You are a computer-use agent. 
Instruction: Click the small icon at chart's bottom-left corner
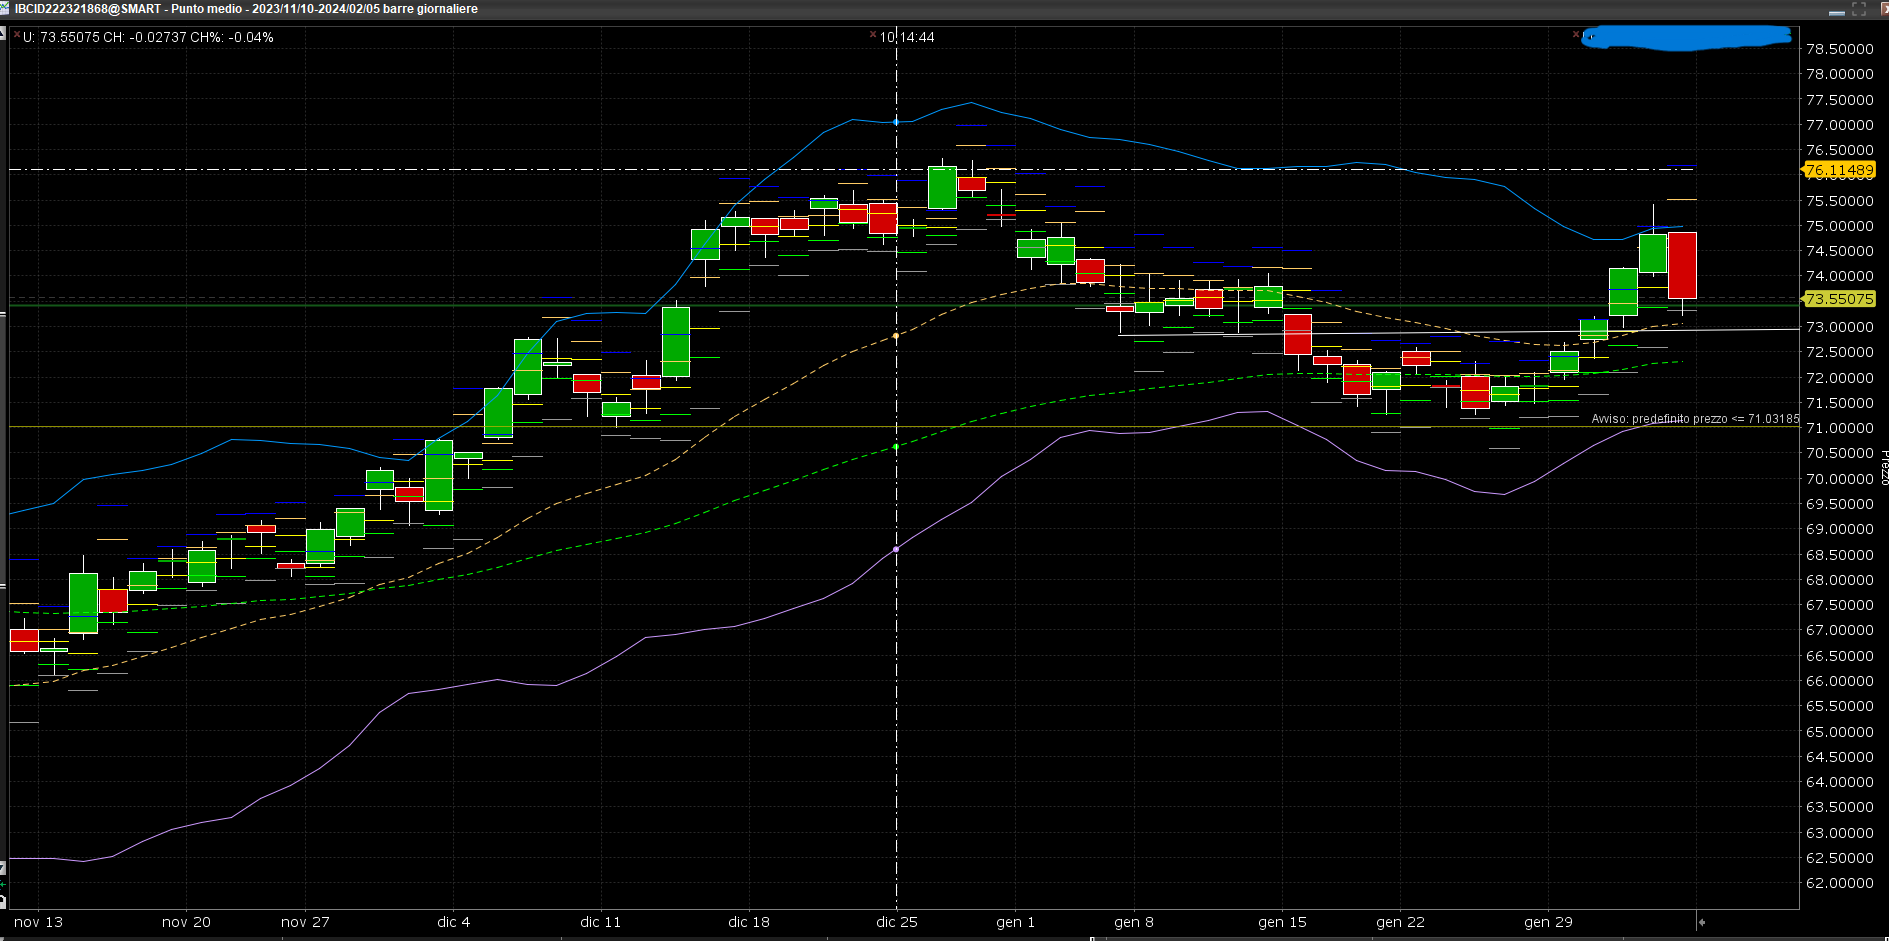click(x=3, y=901)
